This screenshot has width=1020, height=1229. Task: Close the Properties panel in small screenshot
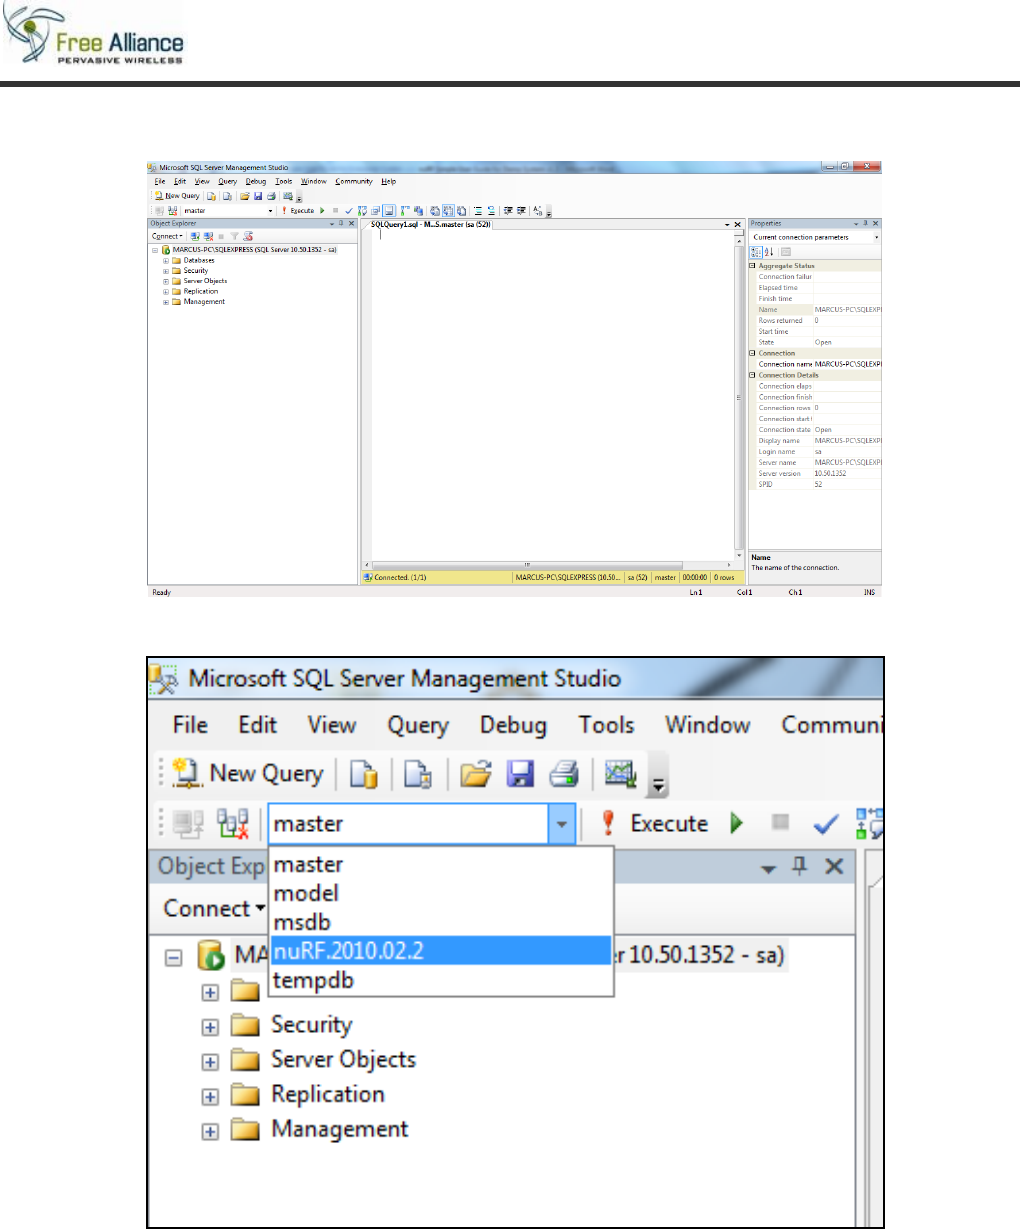point(875,224)
